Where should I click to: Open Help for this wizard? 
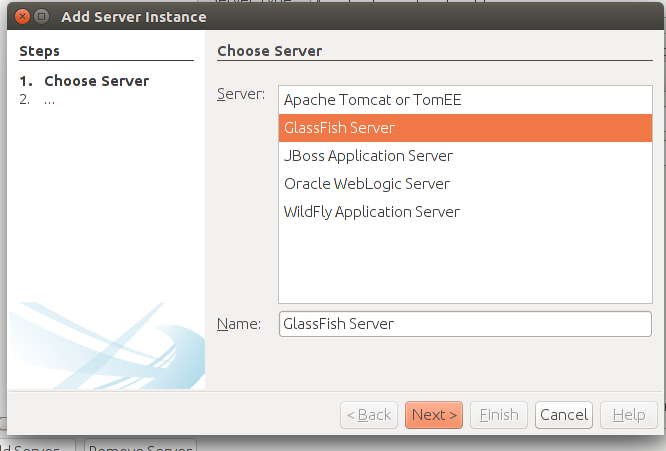629,415
